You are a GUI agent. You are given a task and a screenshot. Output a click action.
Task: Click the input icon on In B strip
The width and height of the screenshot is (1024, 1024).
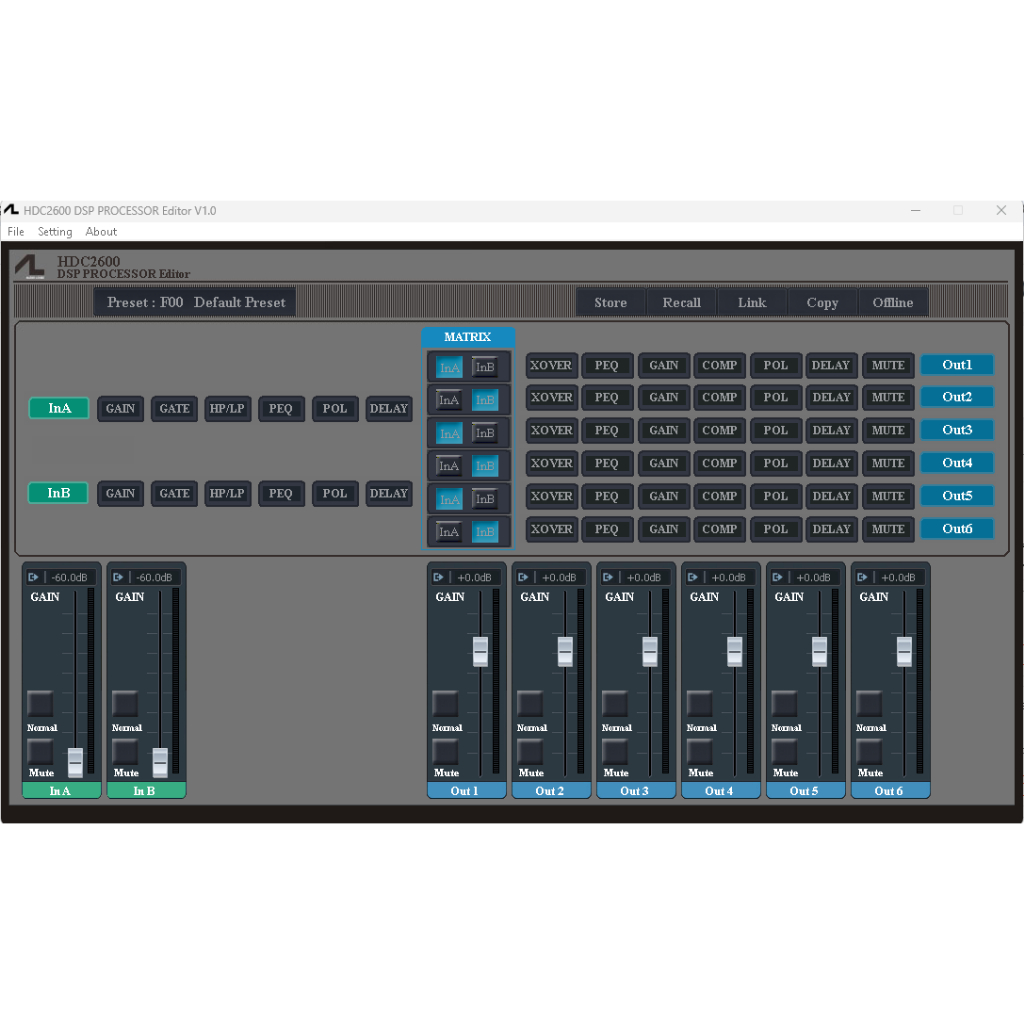pos(118,577)
